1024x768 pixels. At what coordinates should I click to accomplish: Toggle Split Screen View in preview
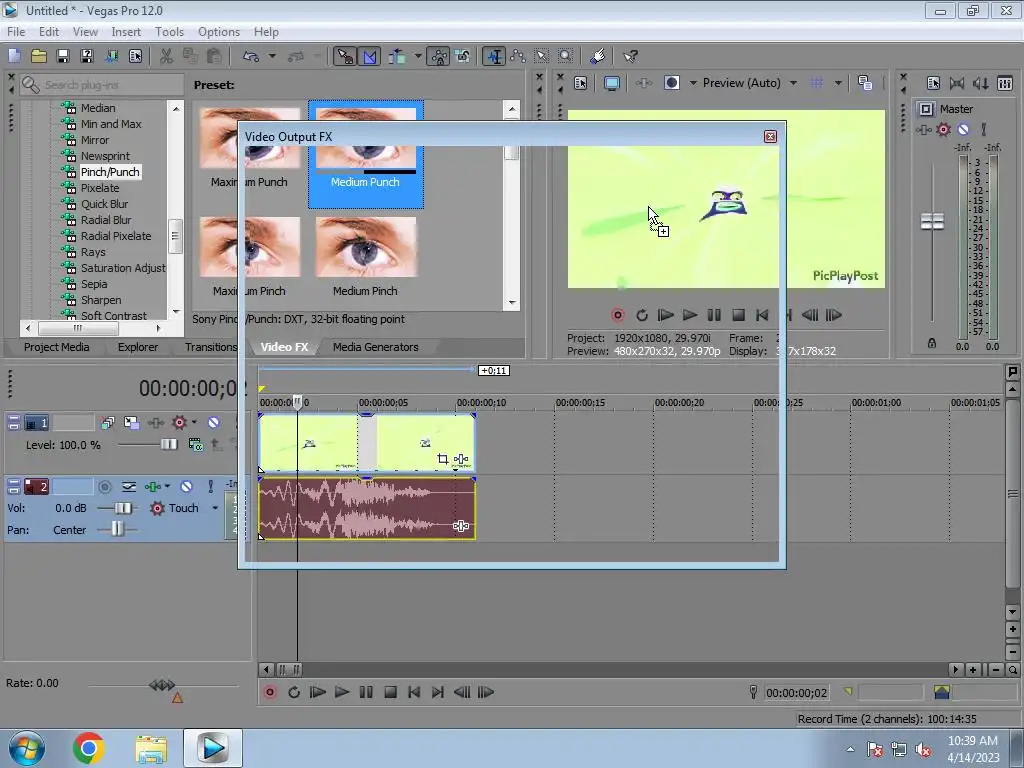(671, 83)
